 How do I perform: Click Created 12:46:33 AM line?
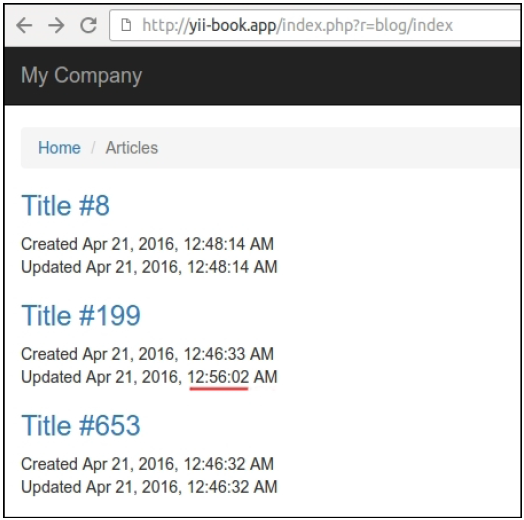[x=147, y=354]
